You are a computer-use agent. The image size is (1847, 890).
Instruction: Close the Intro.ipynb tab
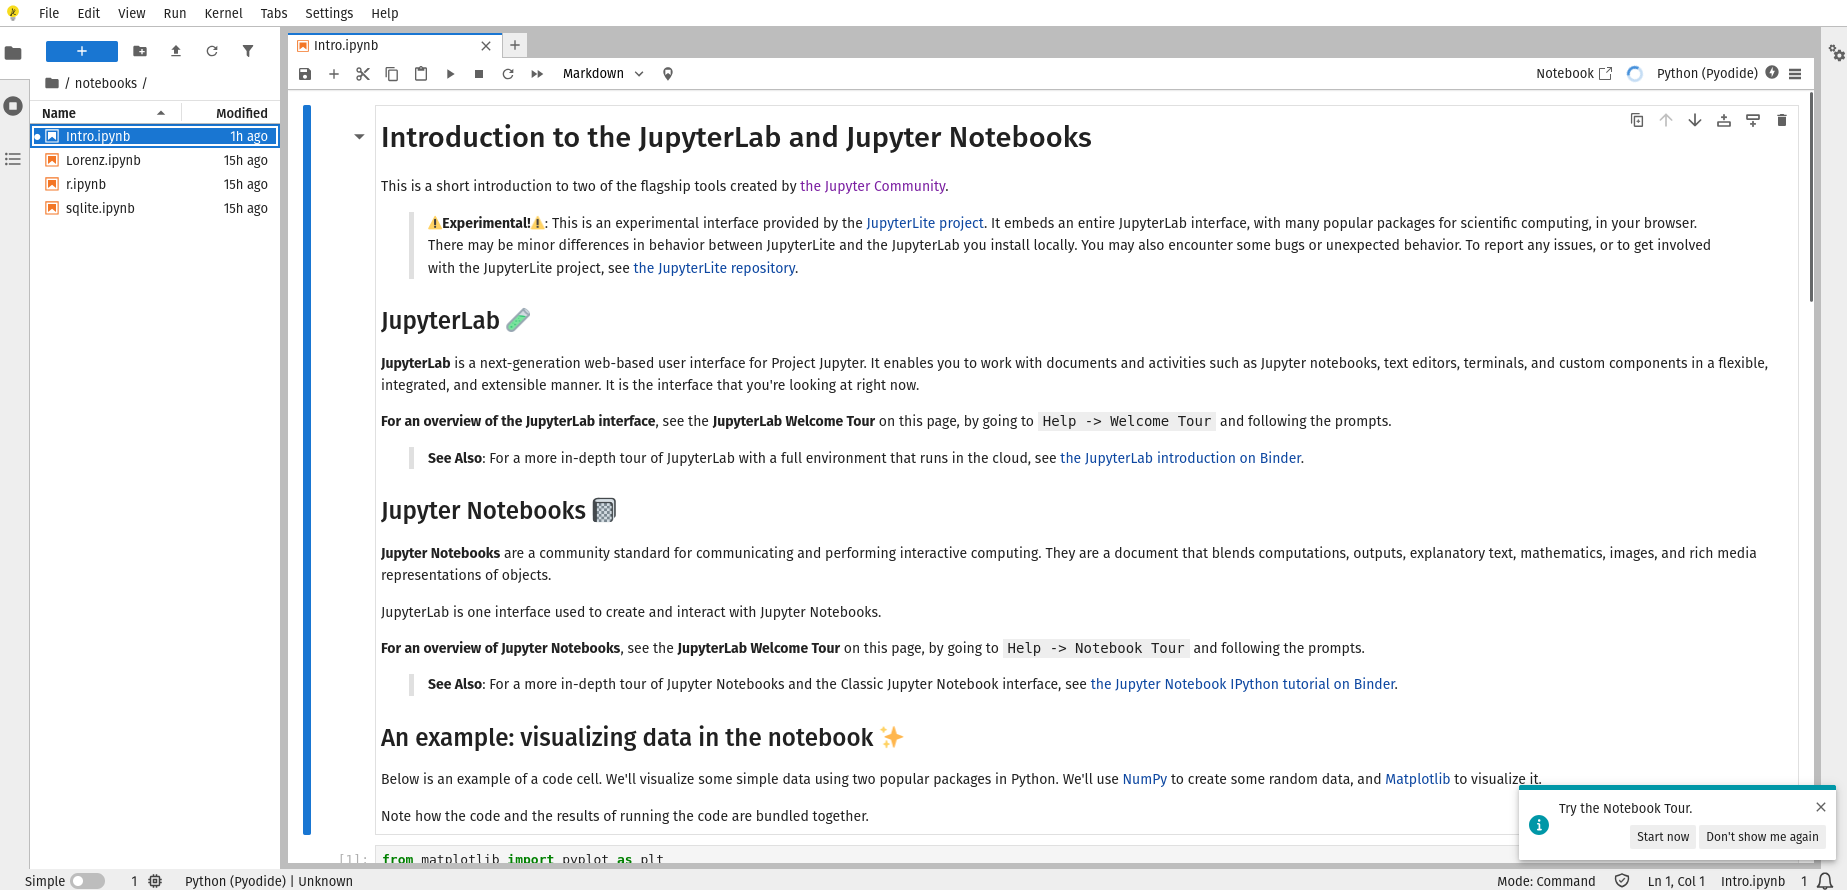(x=486, y=46)
